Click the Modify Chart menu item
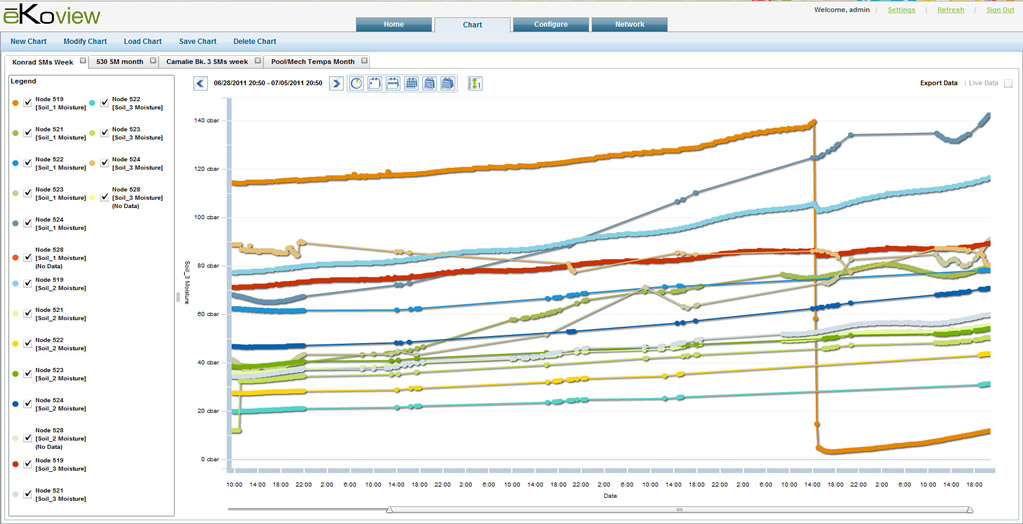 tap(85, 42)
